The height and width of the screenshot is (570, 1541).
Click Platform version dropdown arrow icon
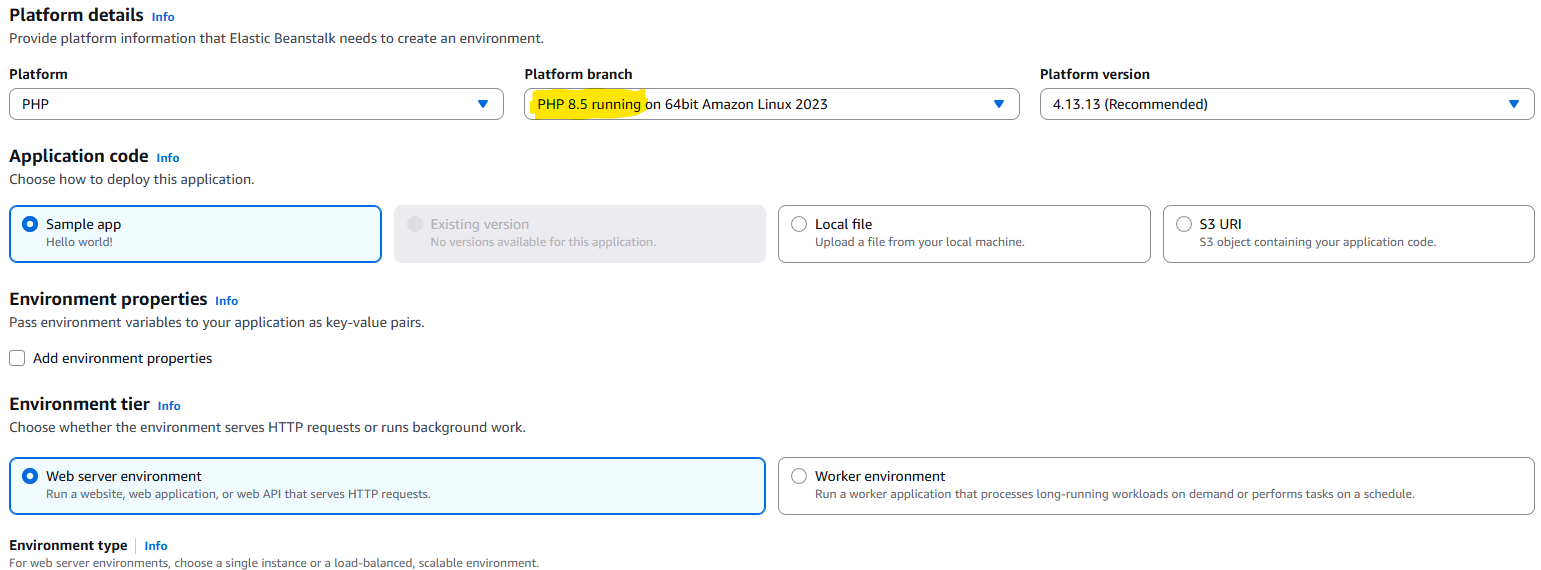[1514, 104]
